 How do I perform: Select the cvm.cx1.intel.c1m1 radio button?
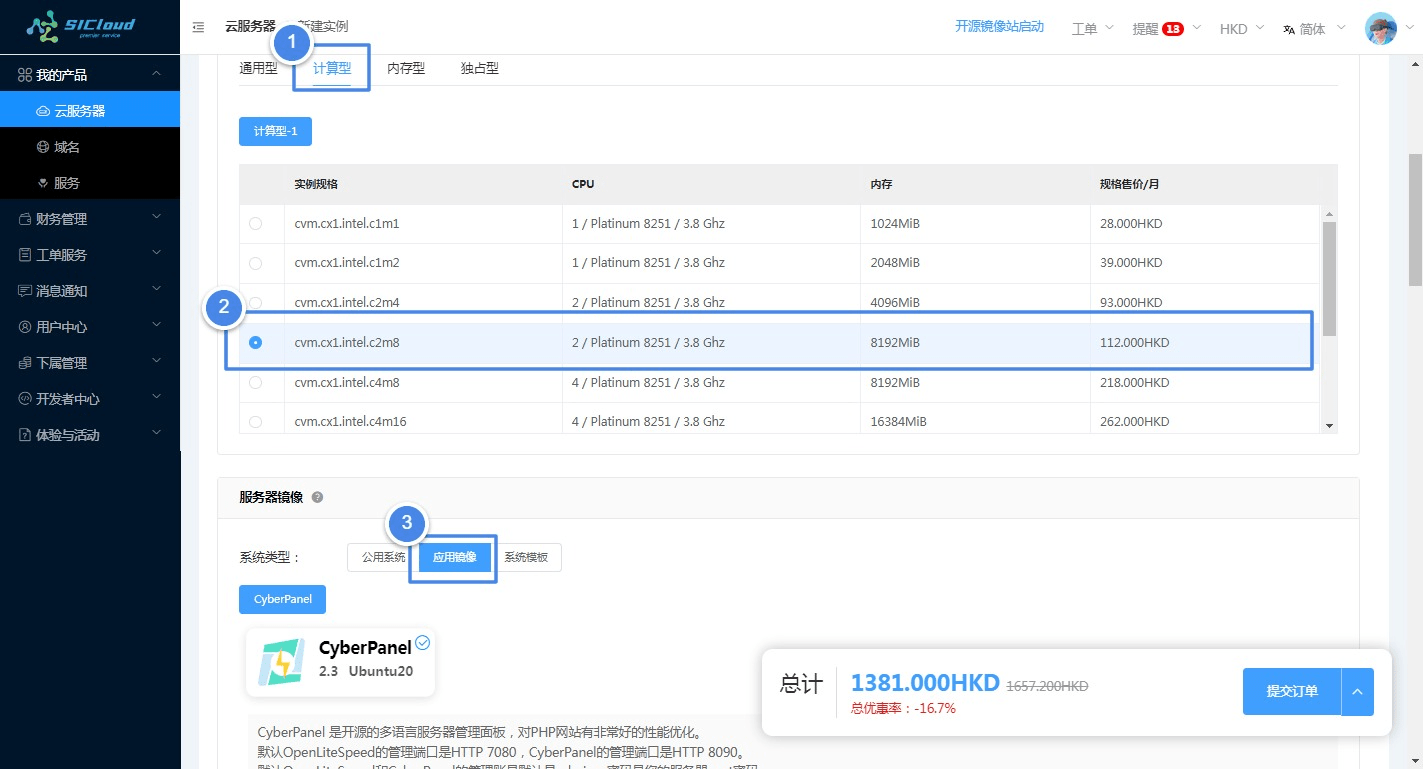[x=255, y=224]
